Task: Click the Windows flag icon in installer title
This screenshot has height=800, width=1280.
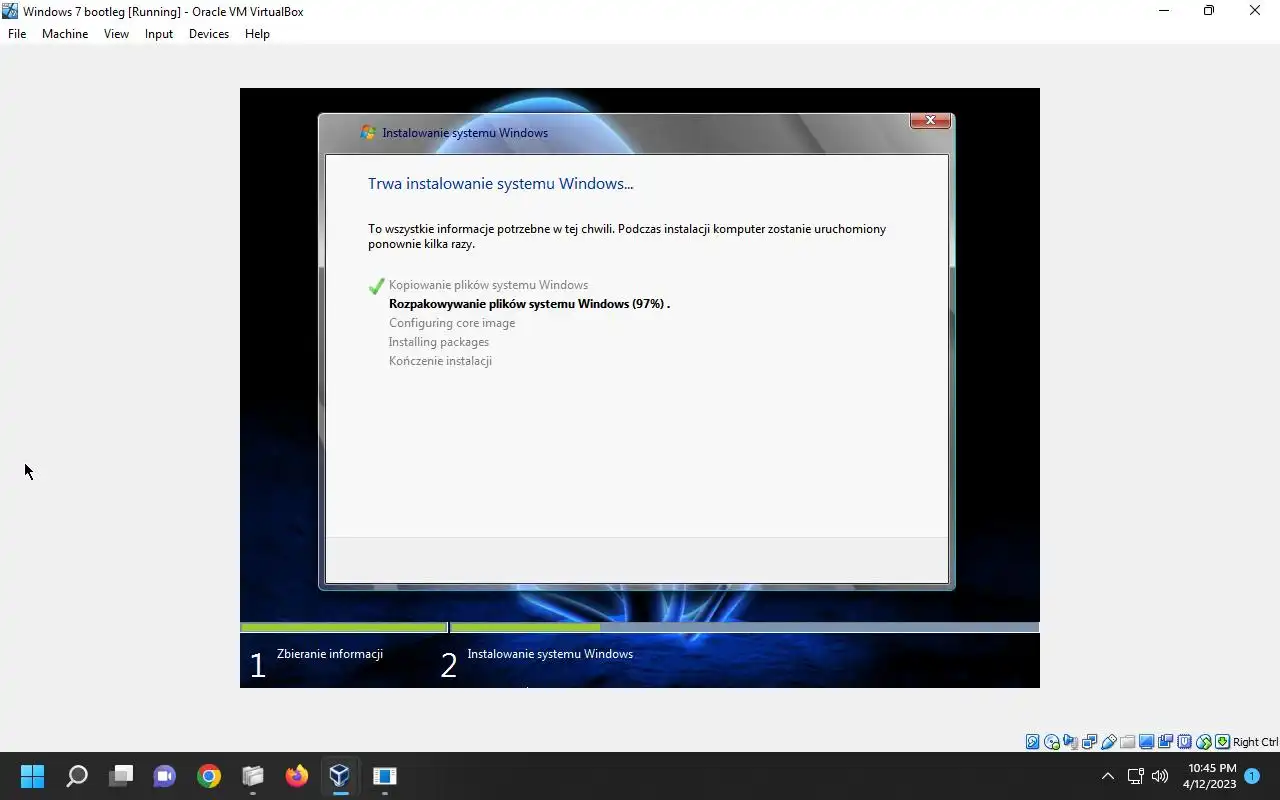Action: [x=368, y=132]
